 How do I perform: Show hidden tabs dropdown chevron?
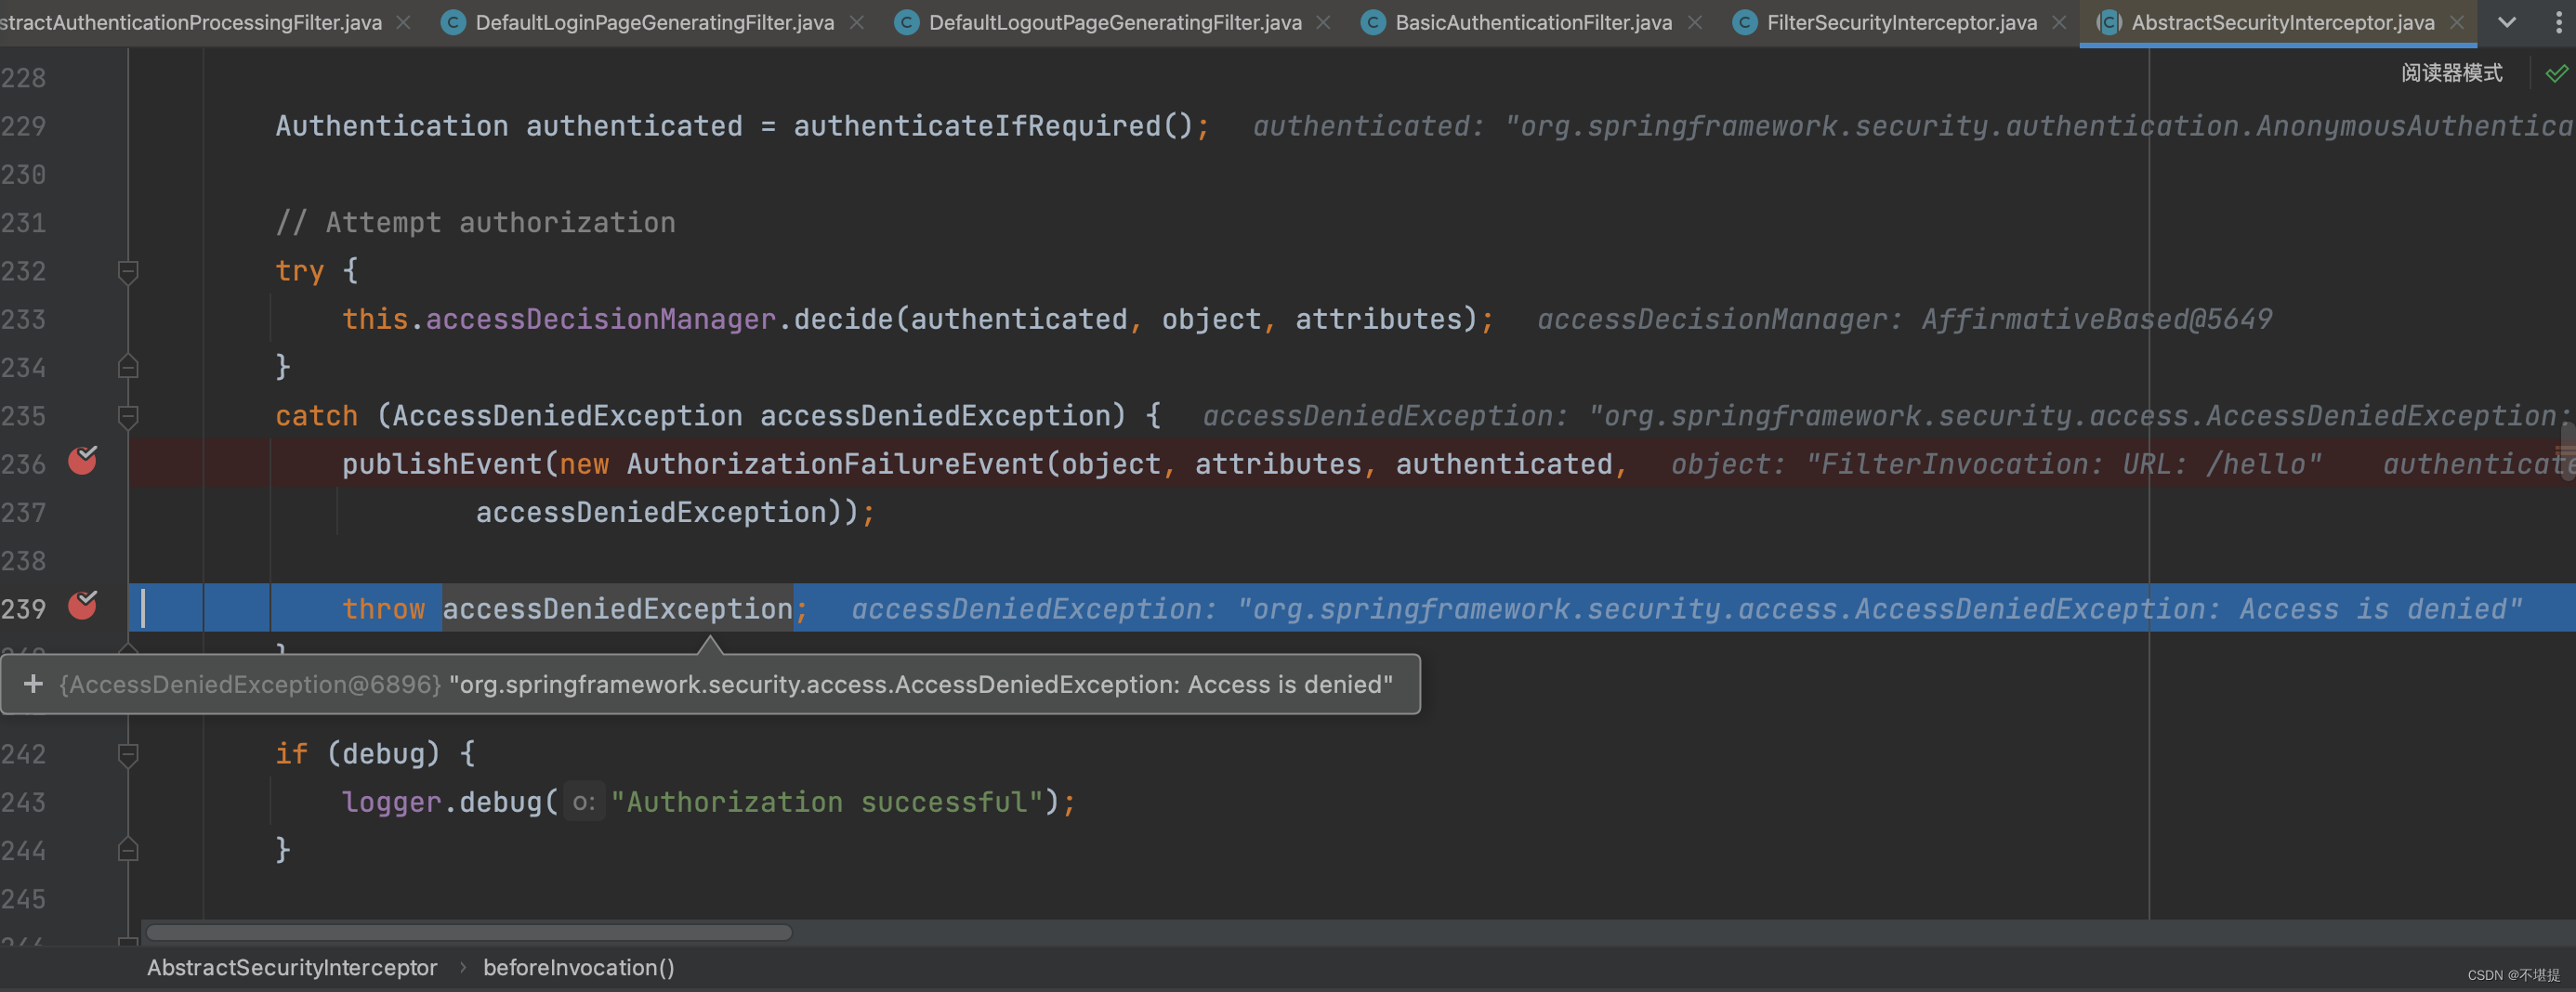pos(2507,22)
